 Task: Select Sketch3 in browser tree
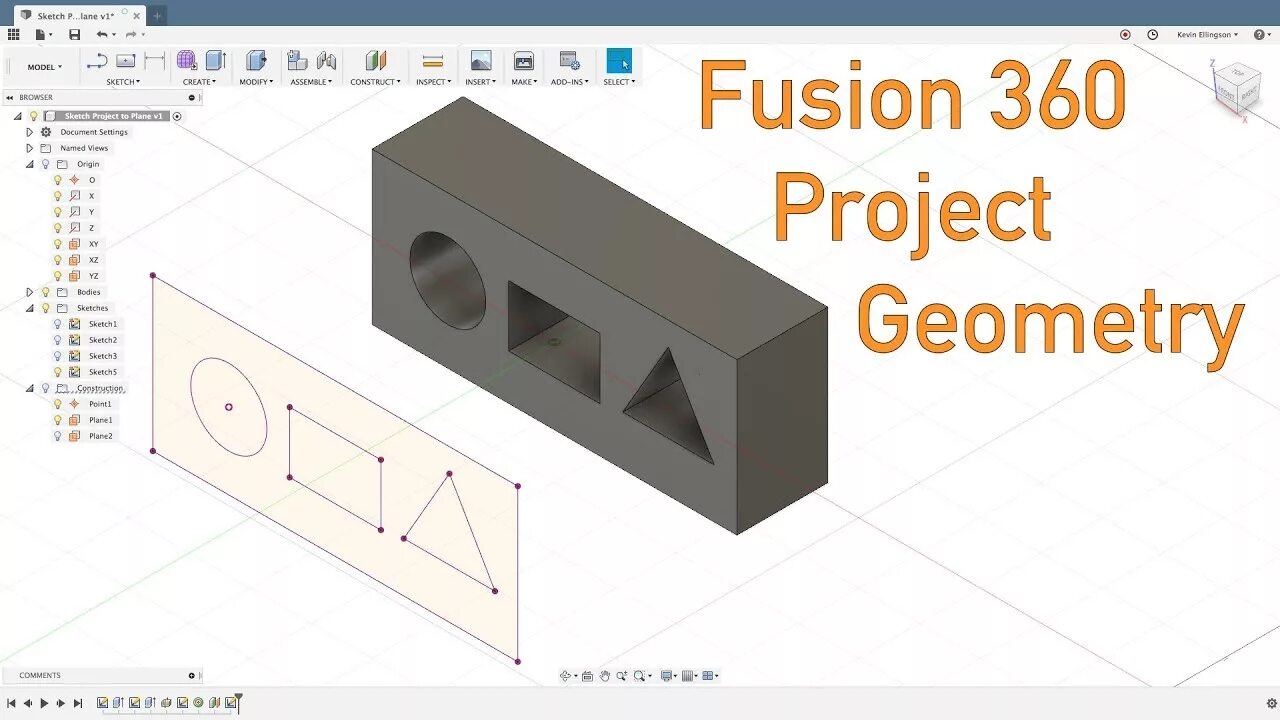(102, 356)
